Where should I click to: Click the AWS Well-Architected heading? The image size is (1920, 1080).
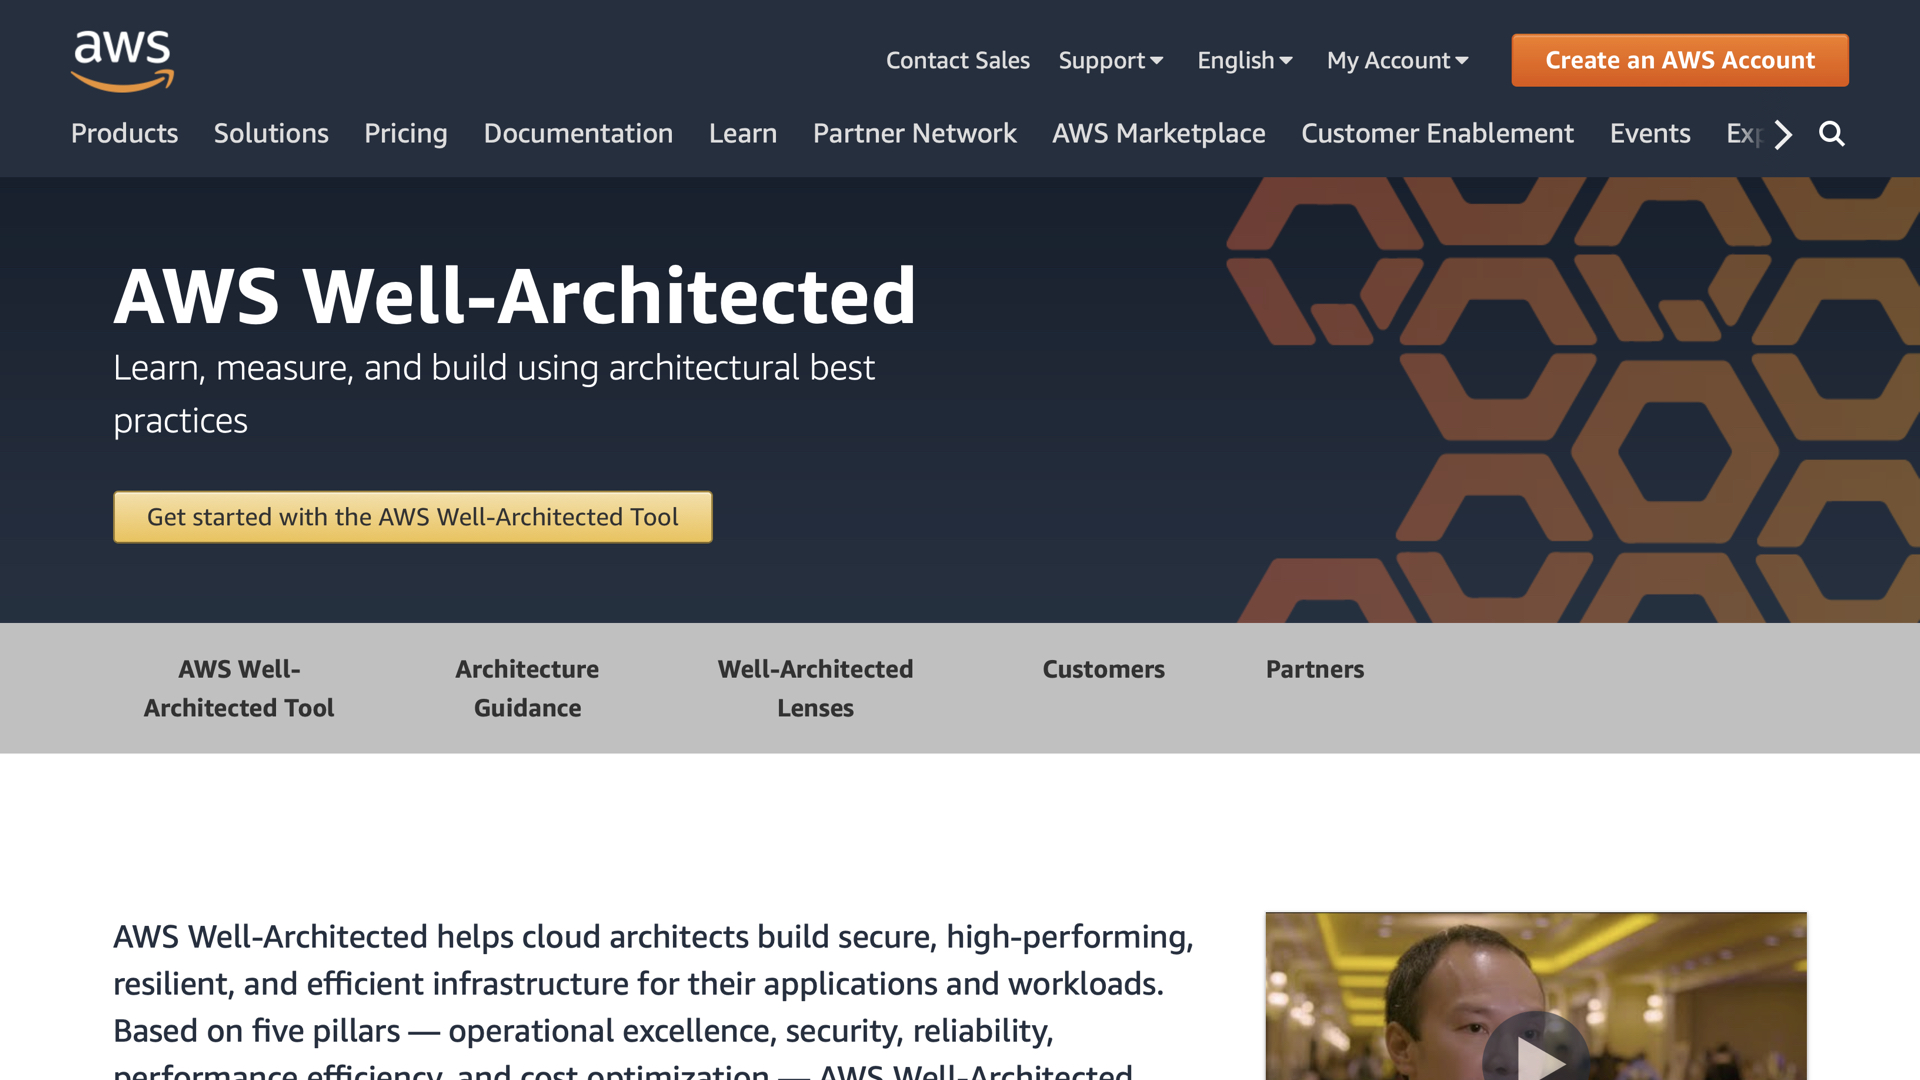click(515, 297)
